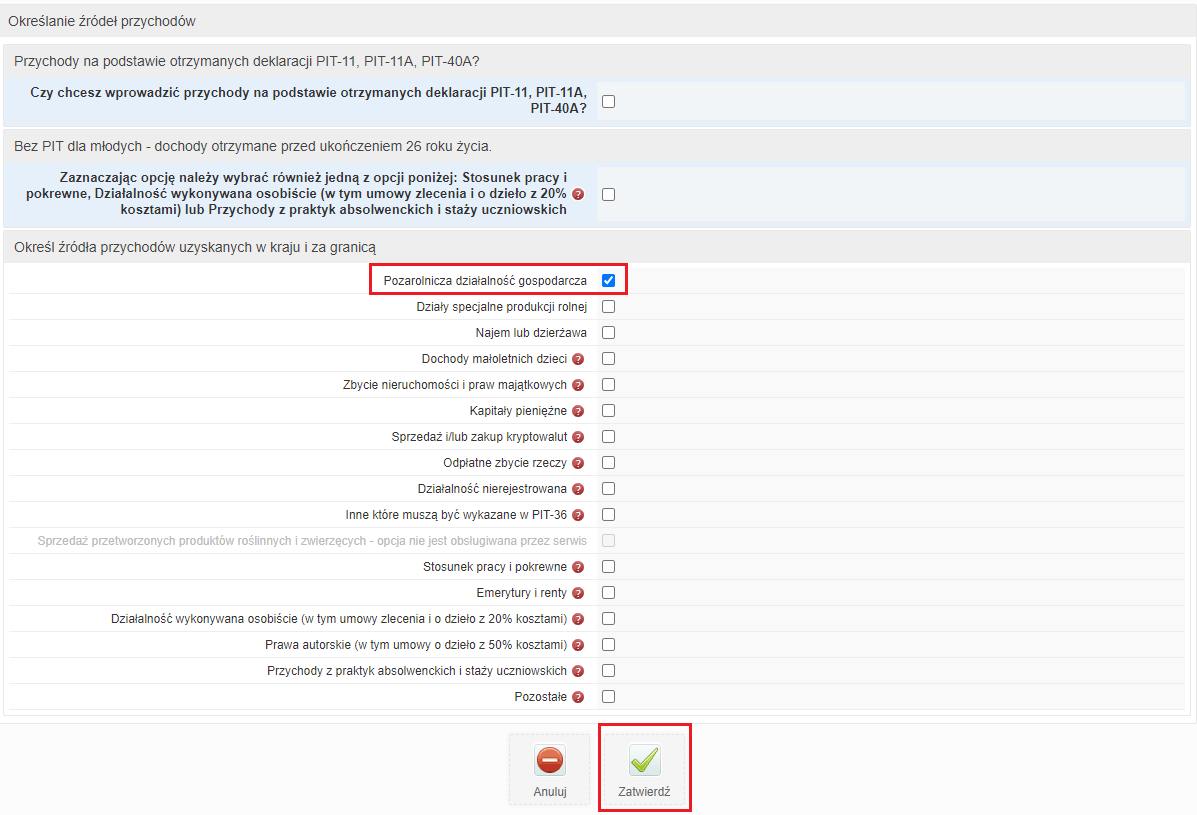Check Zbycie nieruchomości i praw majątkowych box

[608, 384]
